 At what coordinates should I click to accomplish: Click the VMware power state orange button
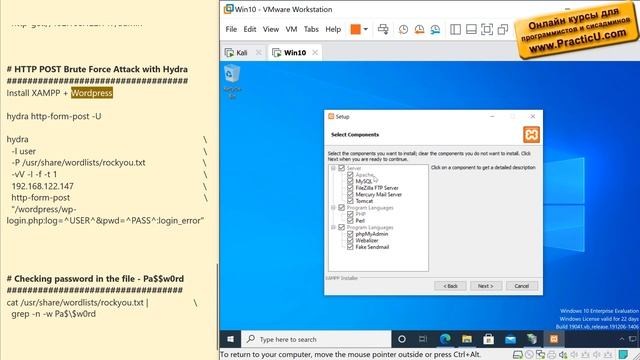click(x=356, y=29)
